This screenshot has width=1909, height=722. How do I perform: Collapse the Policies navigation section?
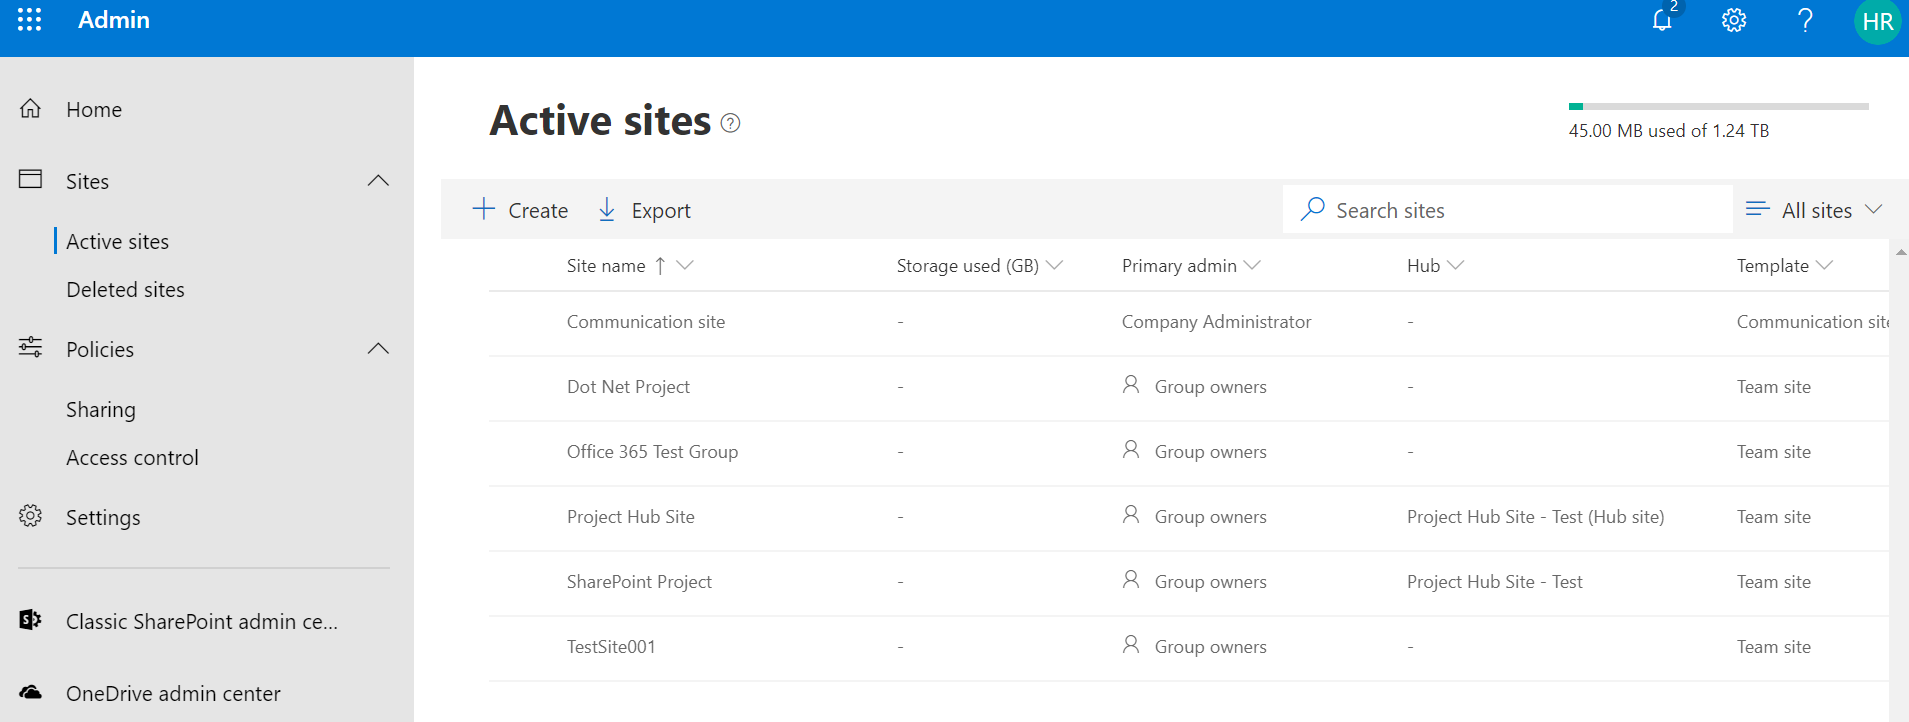tap(378, 349)
